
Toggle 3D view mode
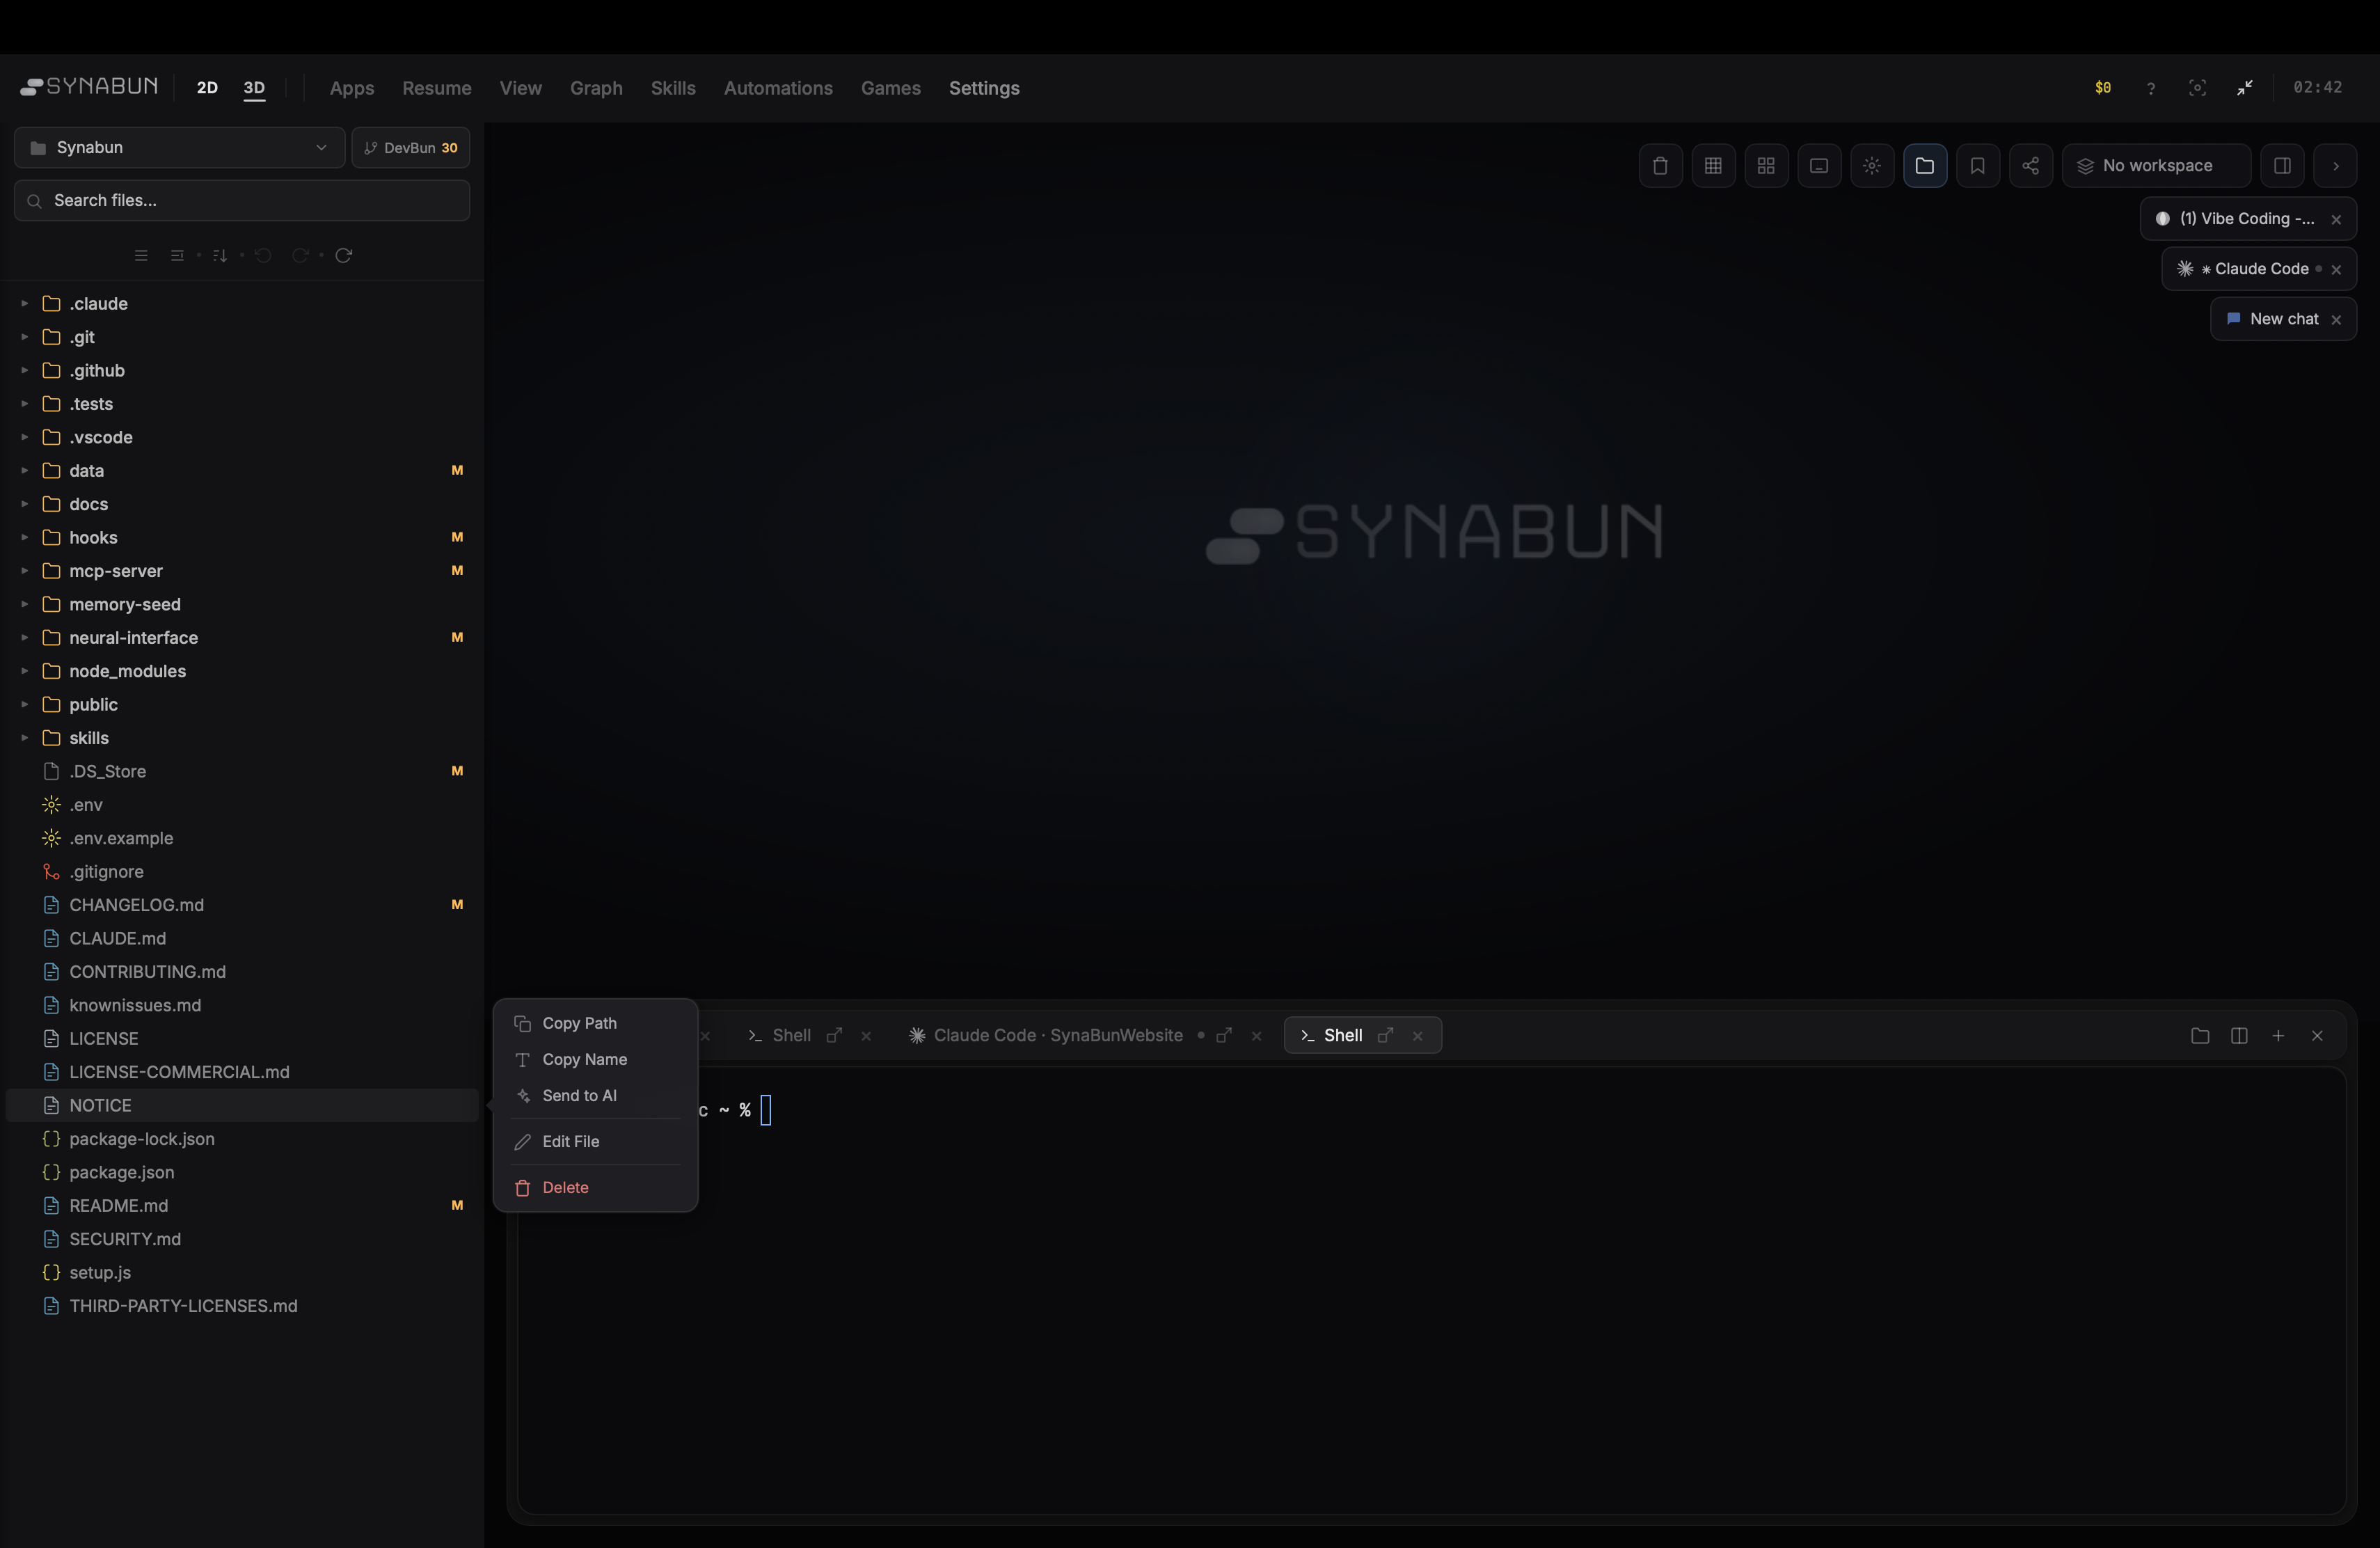[x=254, y=88]
